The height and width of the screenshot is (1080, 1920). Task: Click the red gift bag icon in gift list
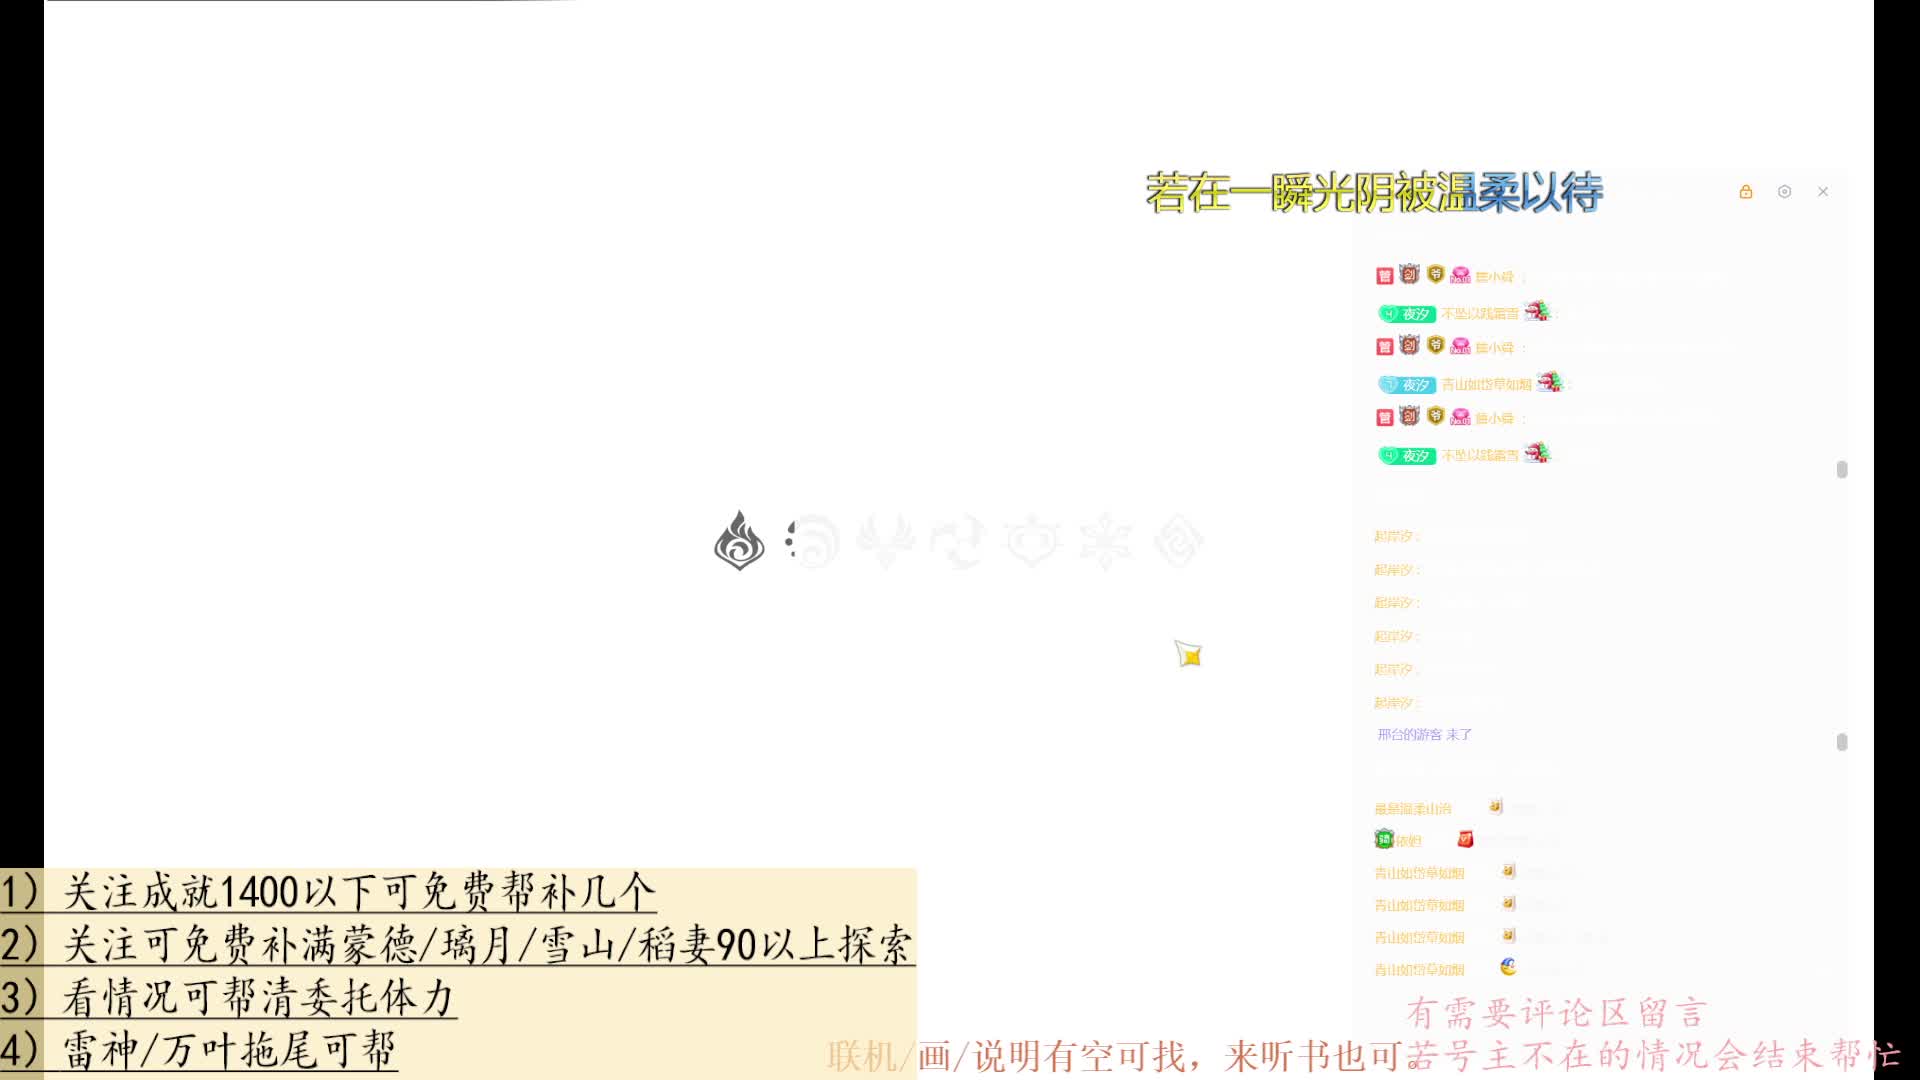1465,840
